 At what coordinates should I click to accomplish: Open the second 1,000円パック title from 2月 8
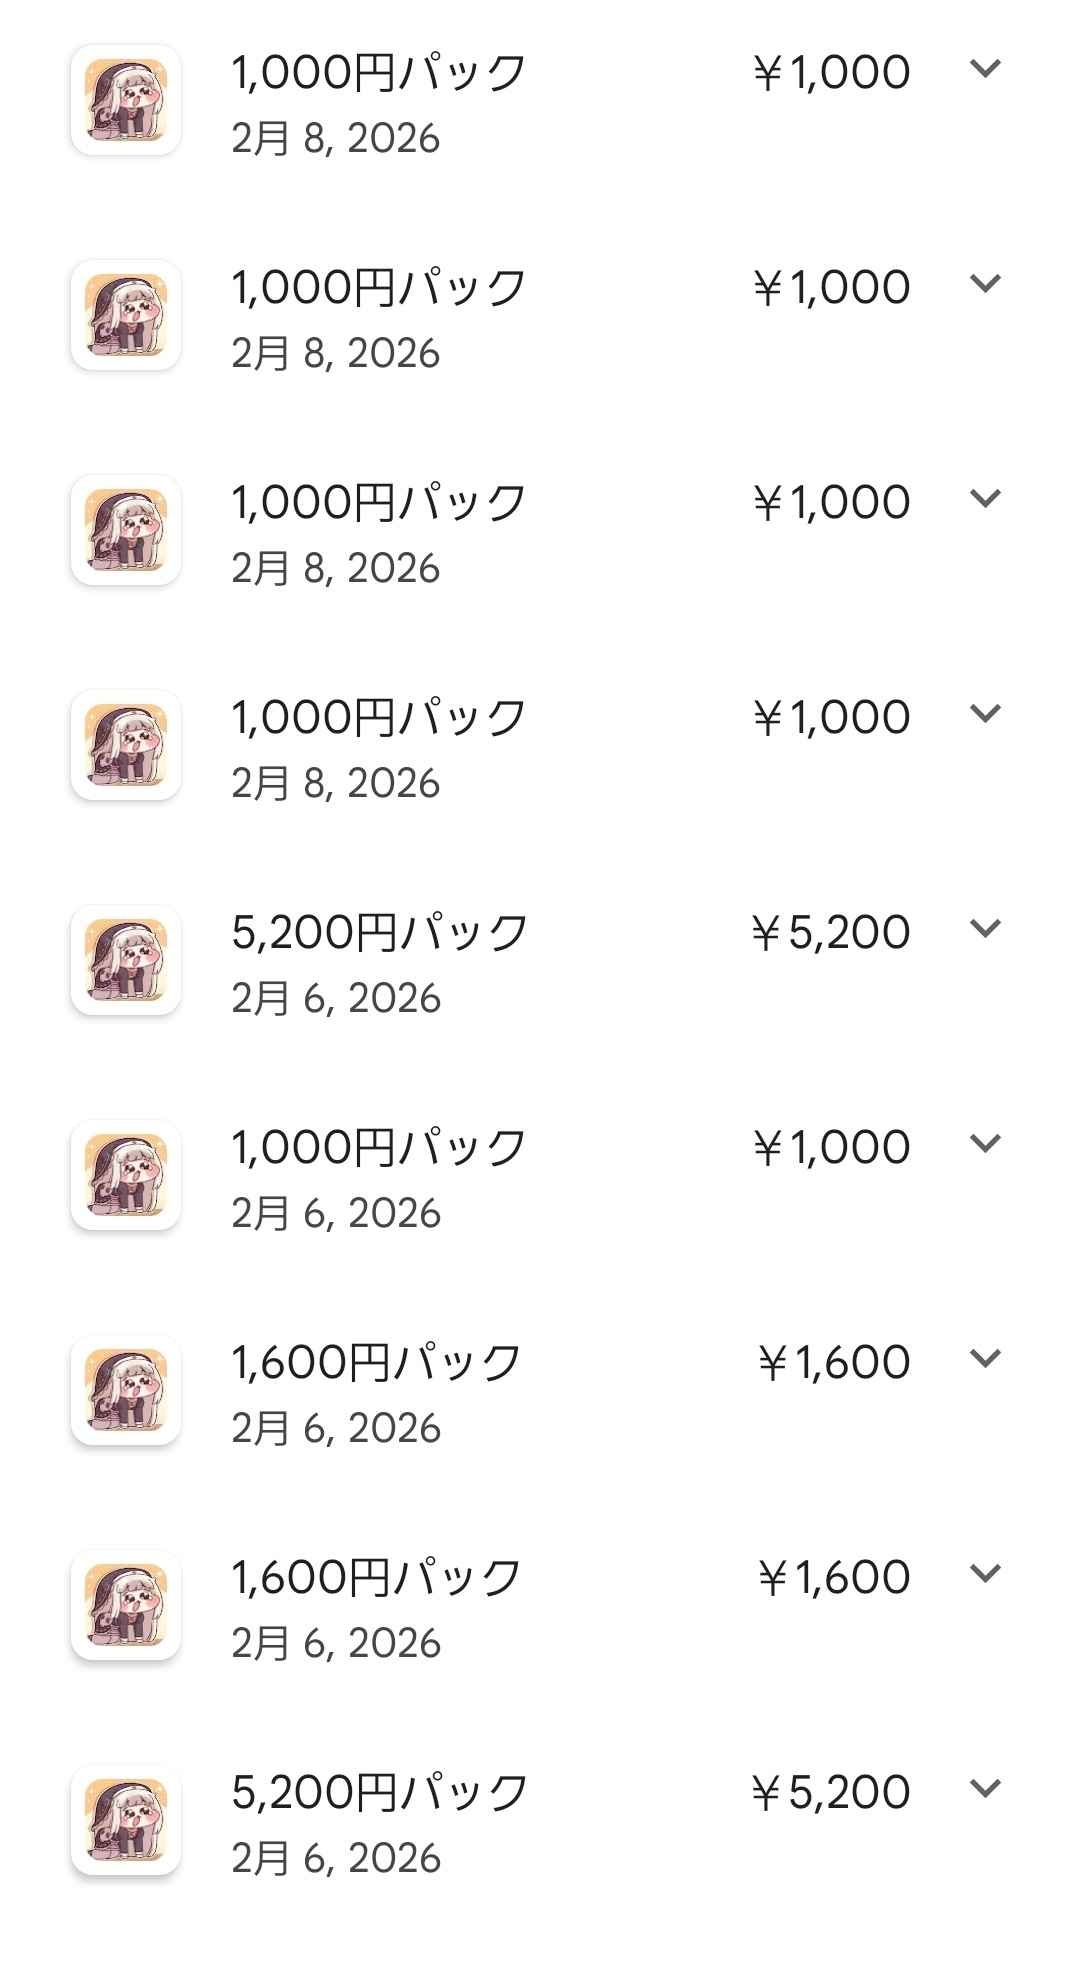(379, 288)
